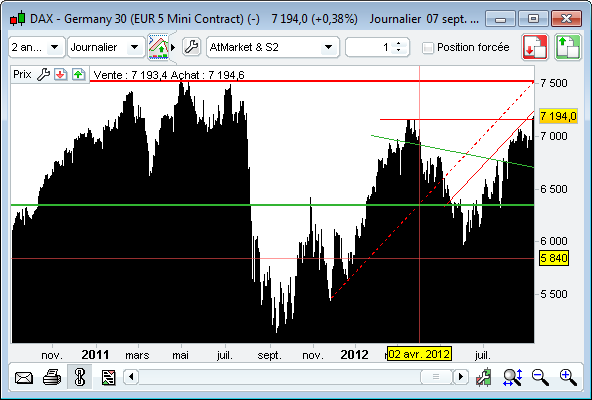Viewport: 592px width, 400px height.
Task: Click the Prix panel label
Action: (x=22, y=74)
